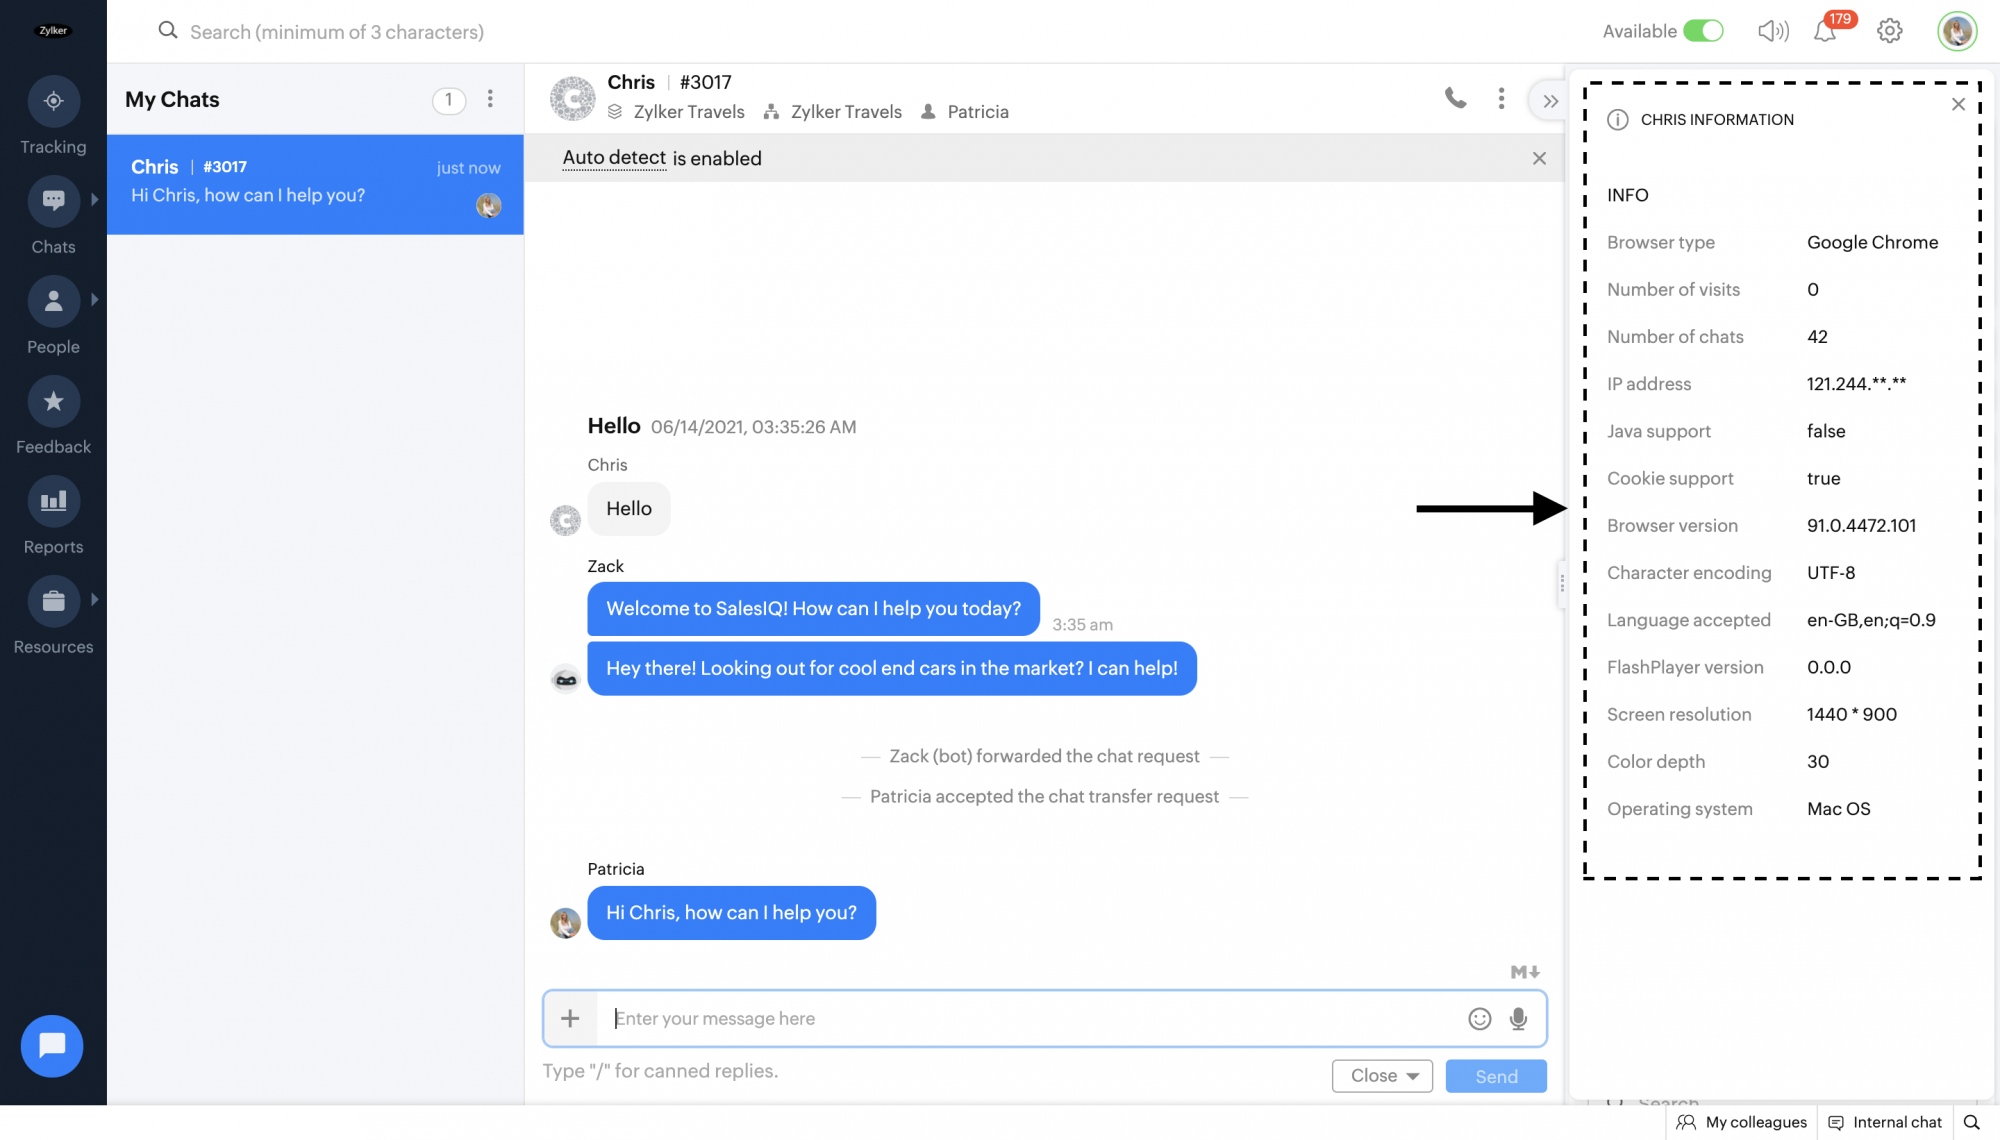Expand the Chats sidebar submenu arrow

pyautogui.click(x=95, y=199)
